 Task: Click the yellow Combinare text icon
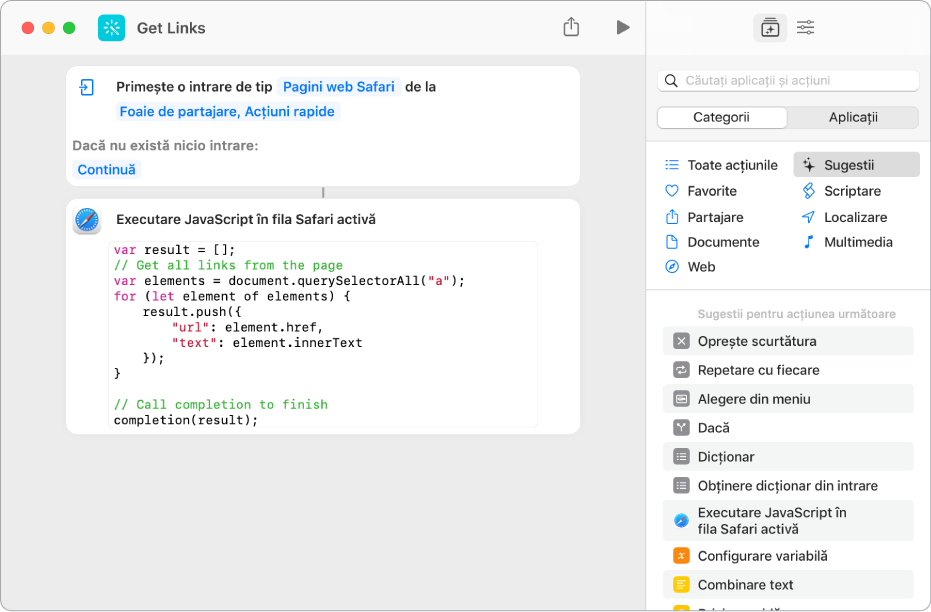point(681,585)
